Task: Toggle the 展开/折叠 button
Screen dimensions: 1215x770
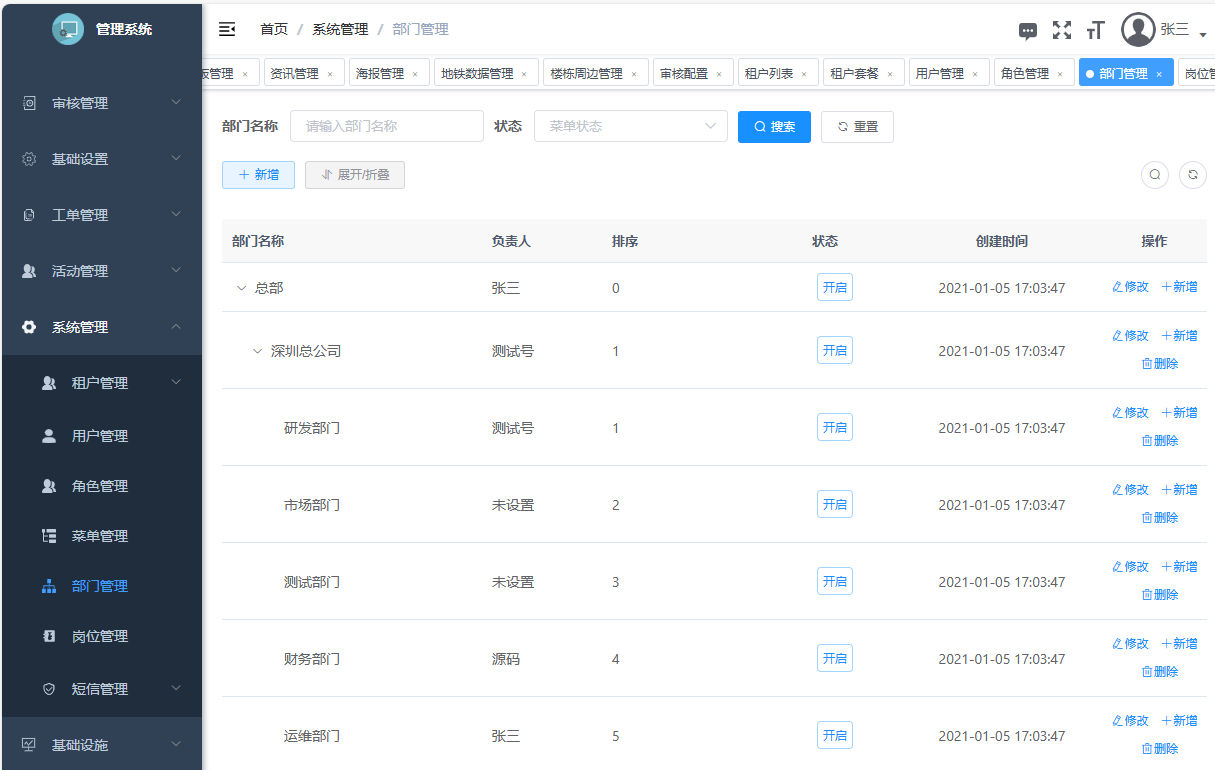Action: click(x=355, y=175)
